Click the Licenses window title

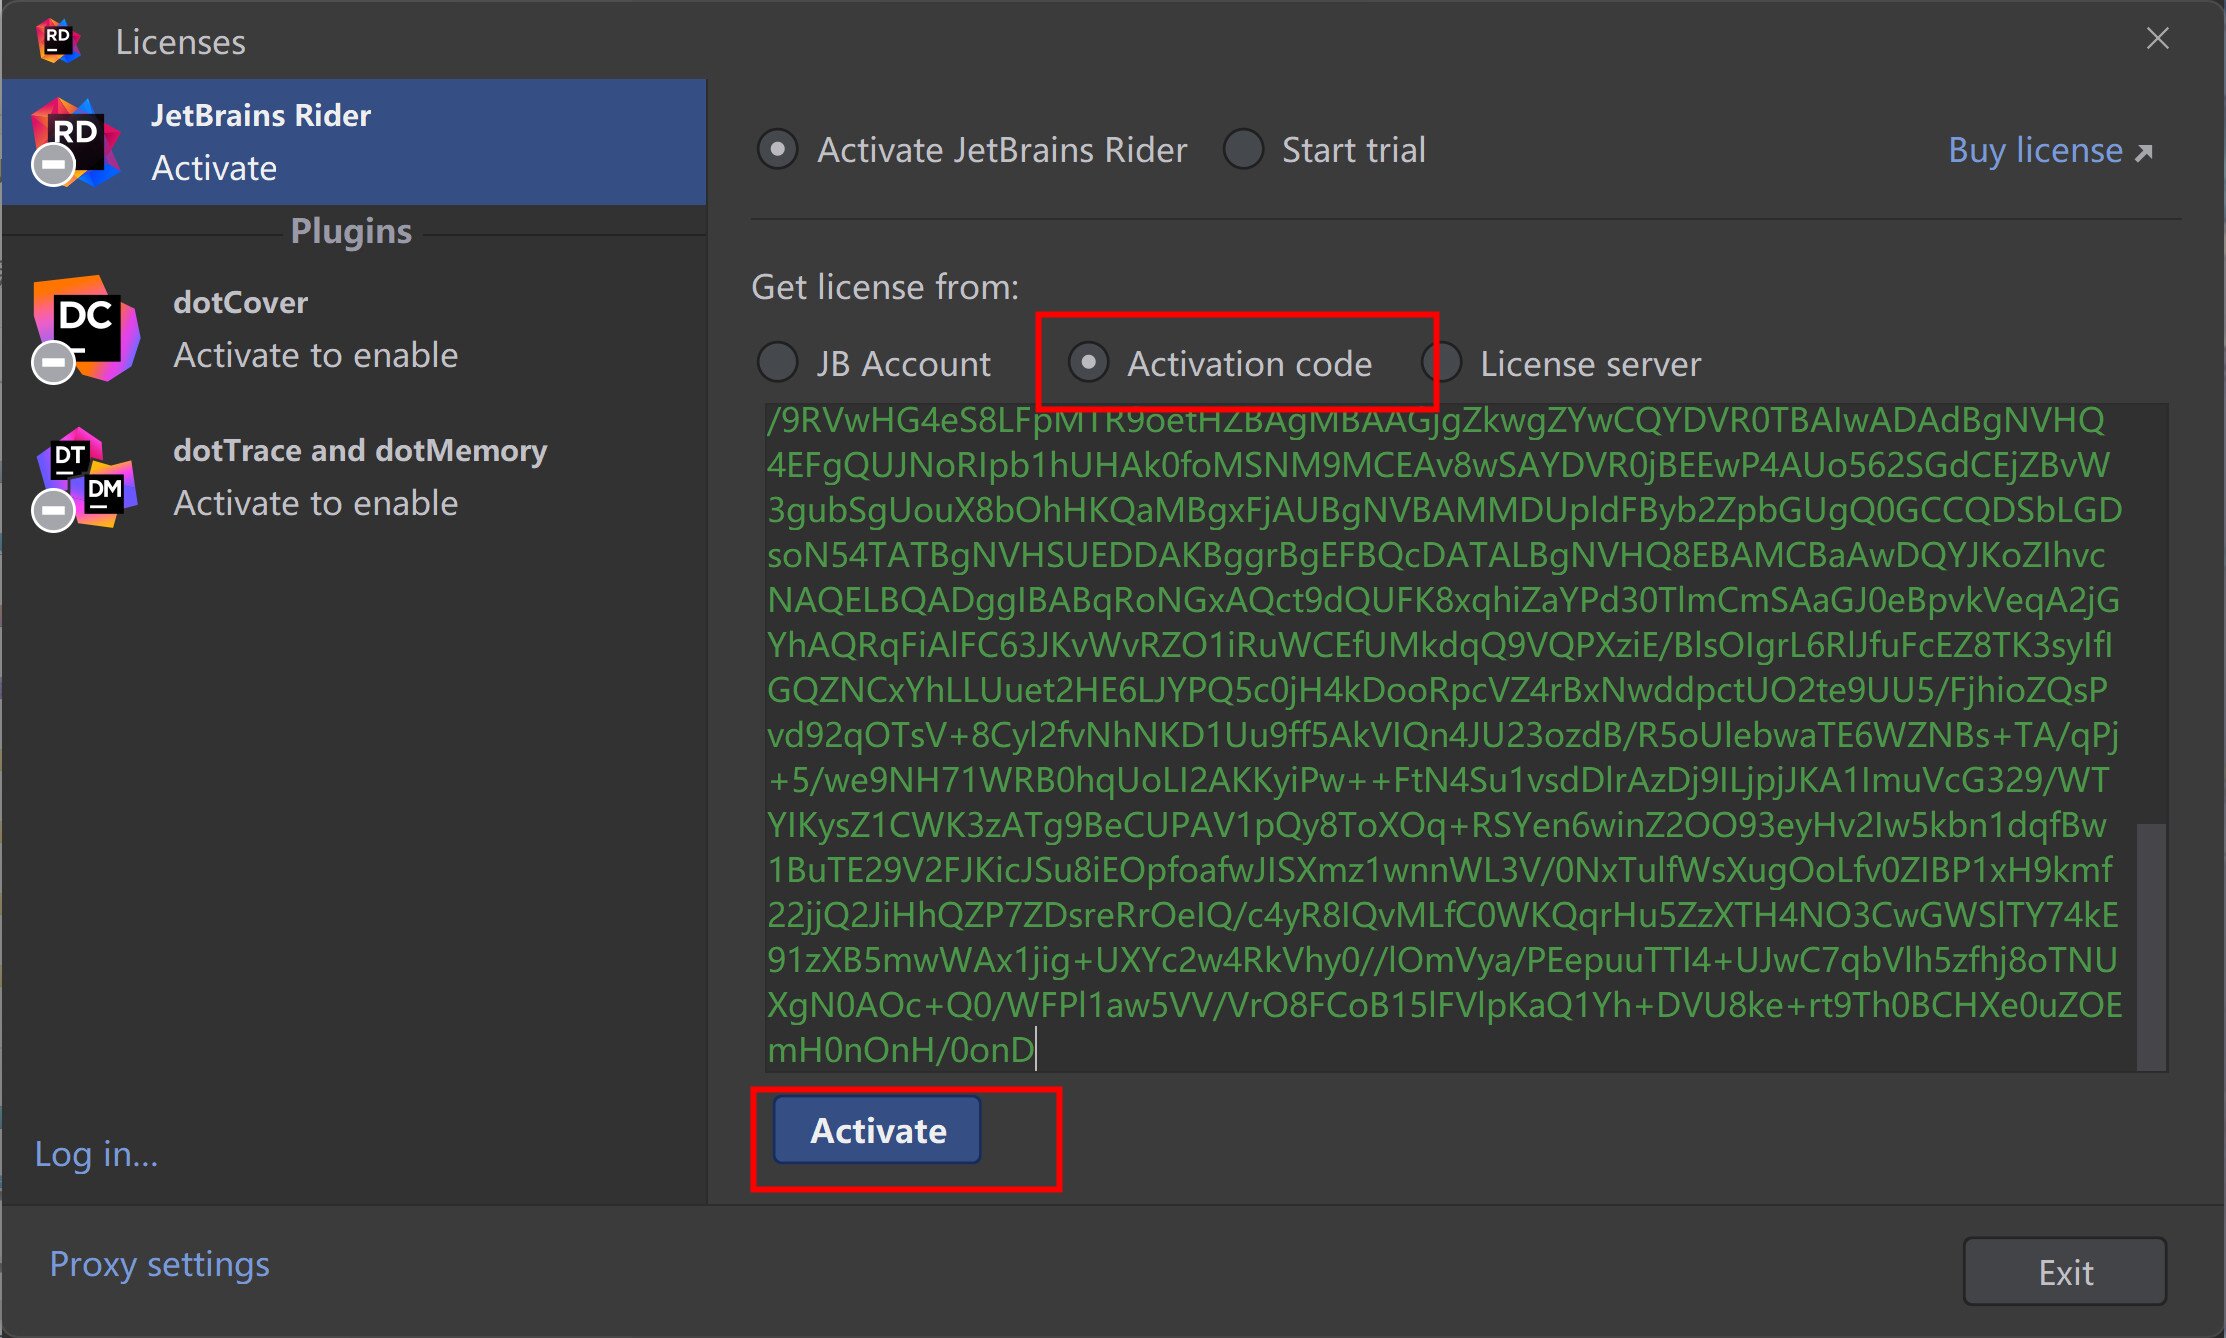pos(181,42)
